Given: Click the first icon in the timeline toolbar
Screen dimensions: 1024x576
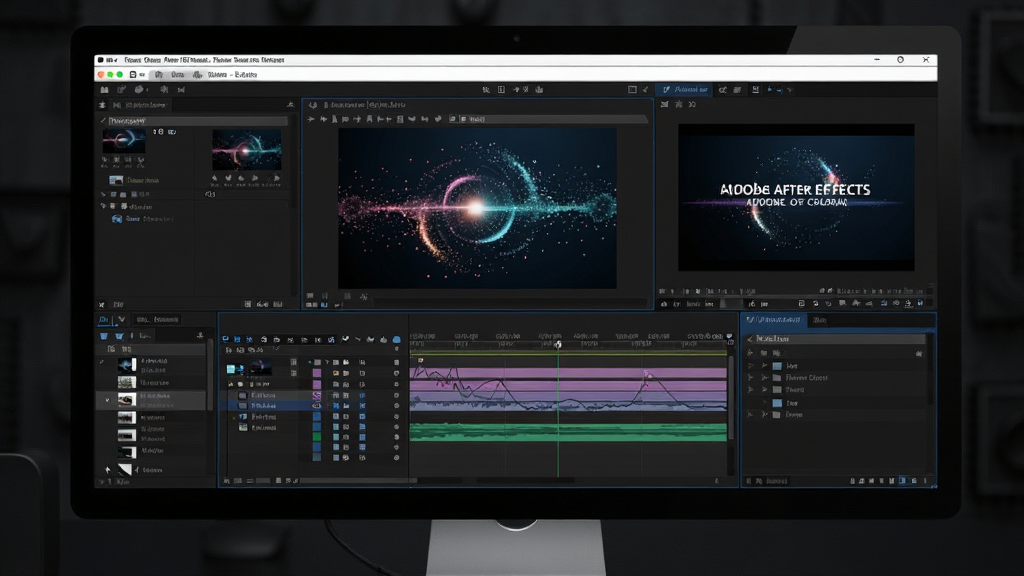Looking at the screenshot, I should tap(226, 340).
